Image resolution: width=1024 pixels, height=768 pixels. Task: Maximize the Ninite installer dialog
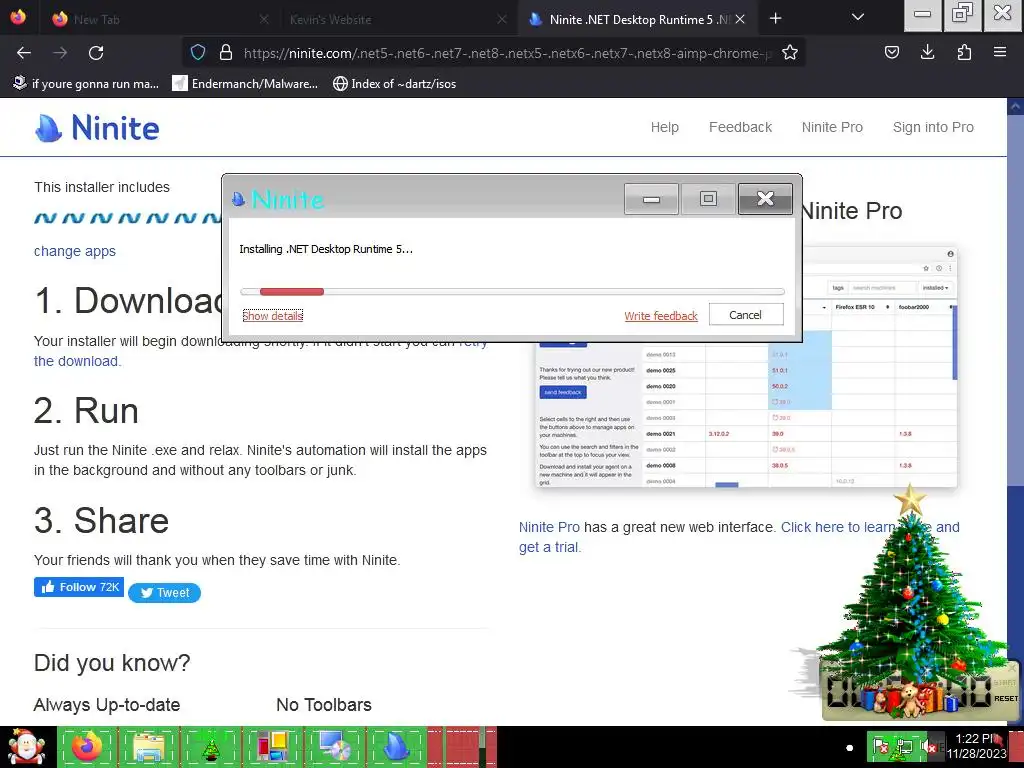(x=708, y=199)
